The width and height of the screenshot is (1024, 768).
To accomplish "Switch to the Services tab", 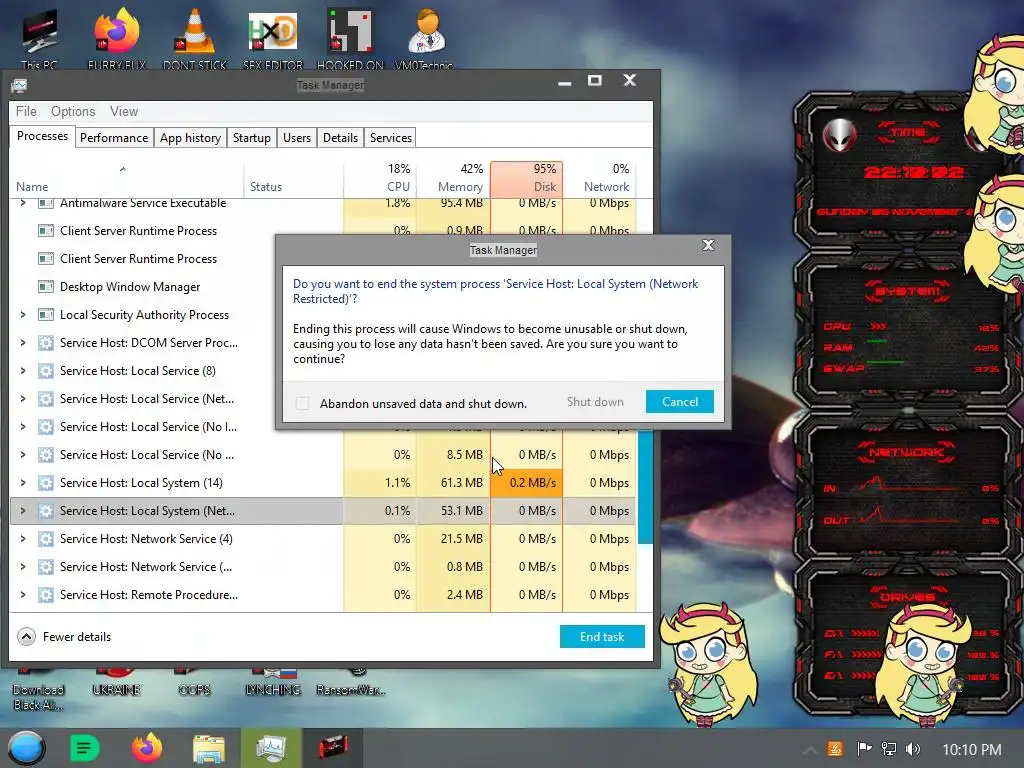I will [391, 138].
